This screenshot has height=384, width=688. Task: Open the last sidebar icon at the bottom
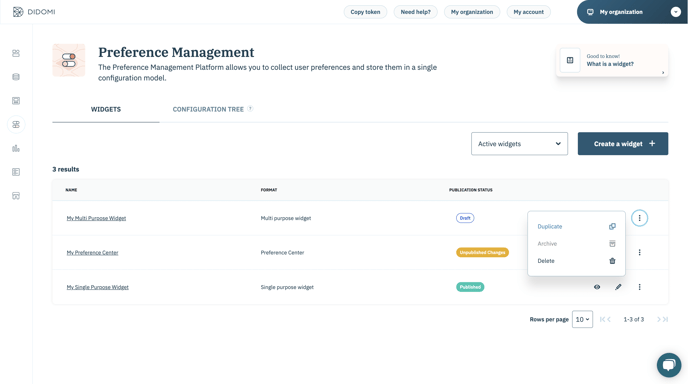coord(16,196)
